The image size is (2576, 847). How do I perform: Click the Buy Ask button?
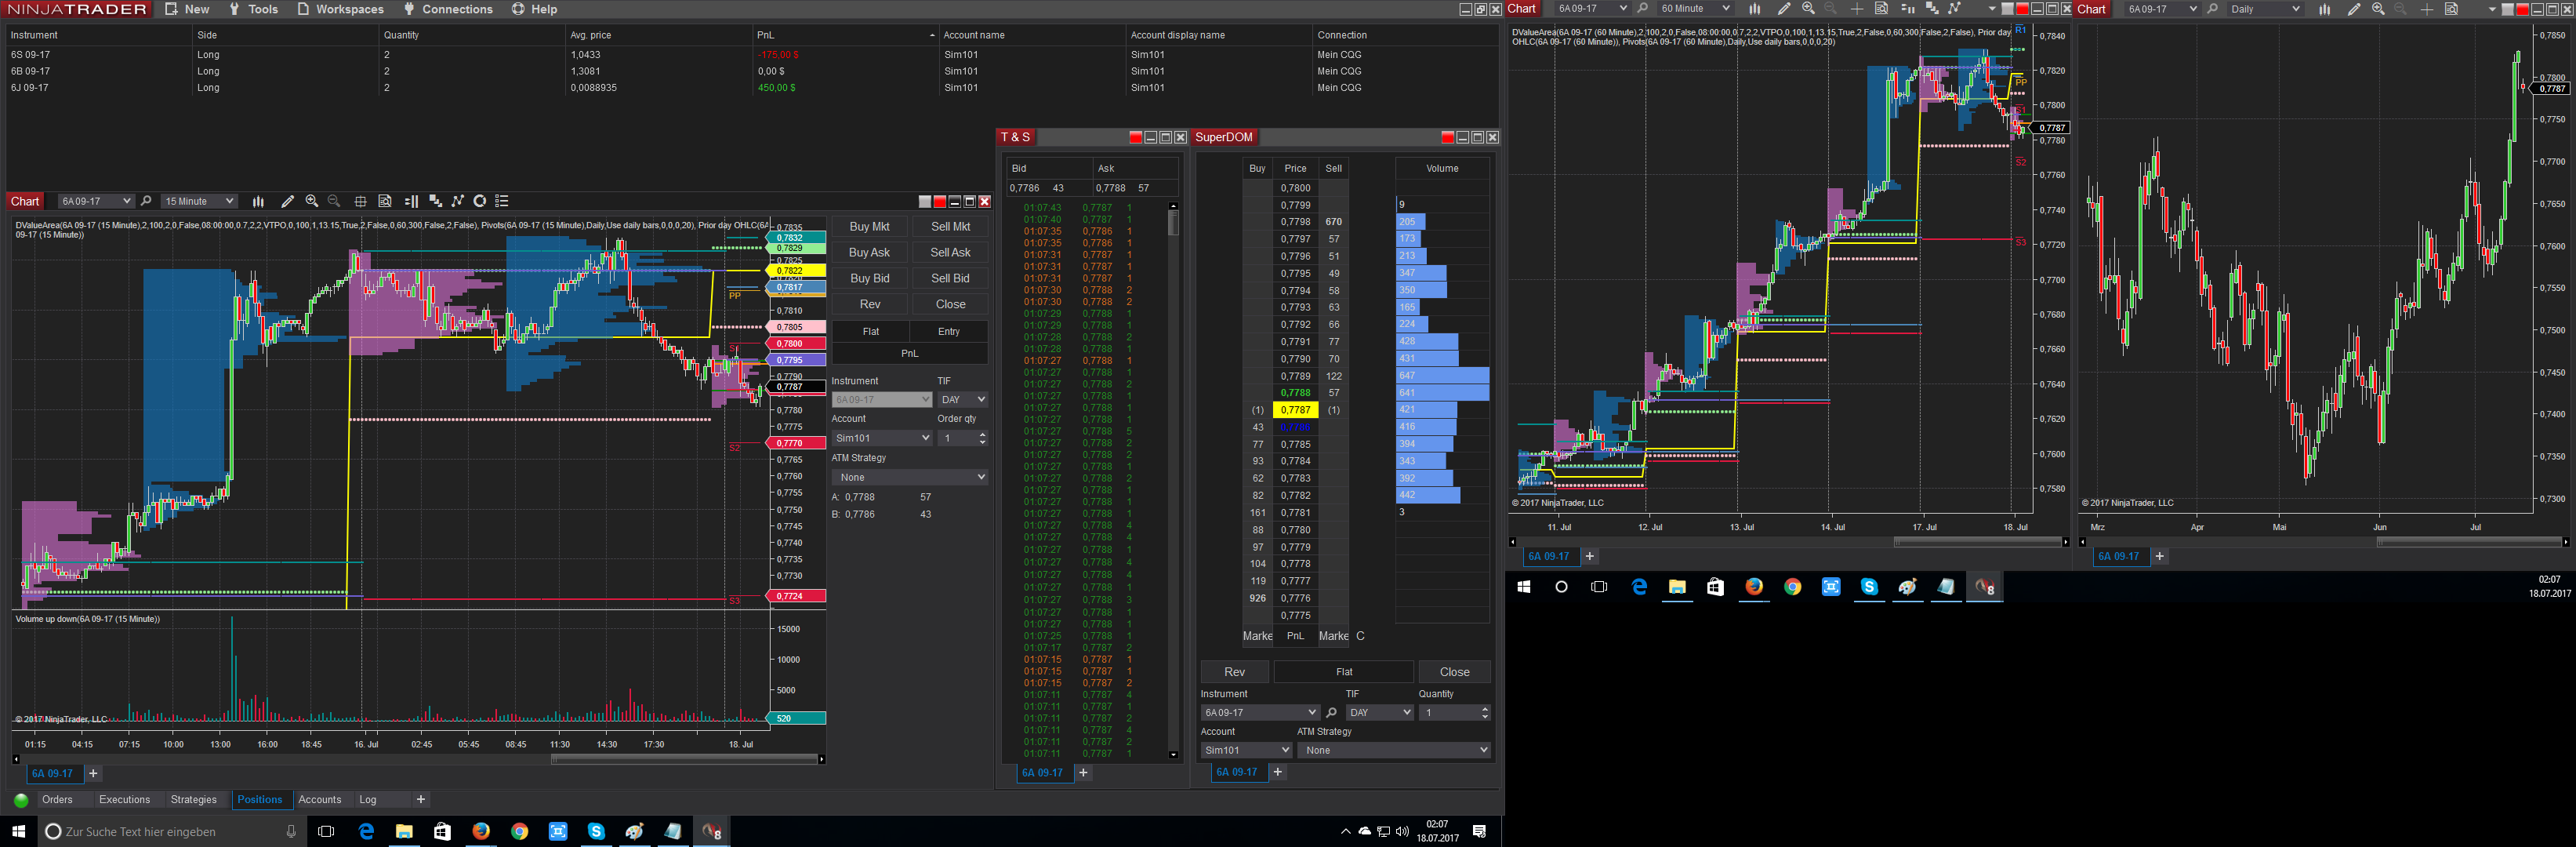click(869, 253)
